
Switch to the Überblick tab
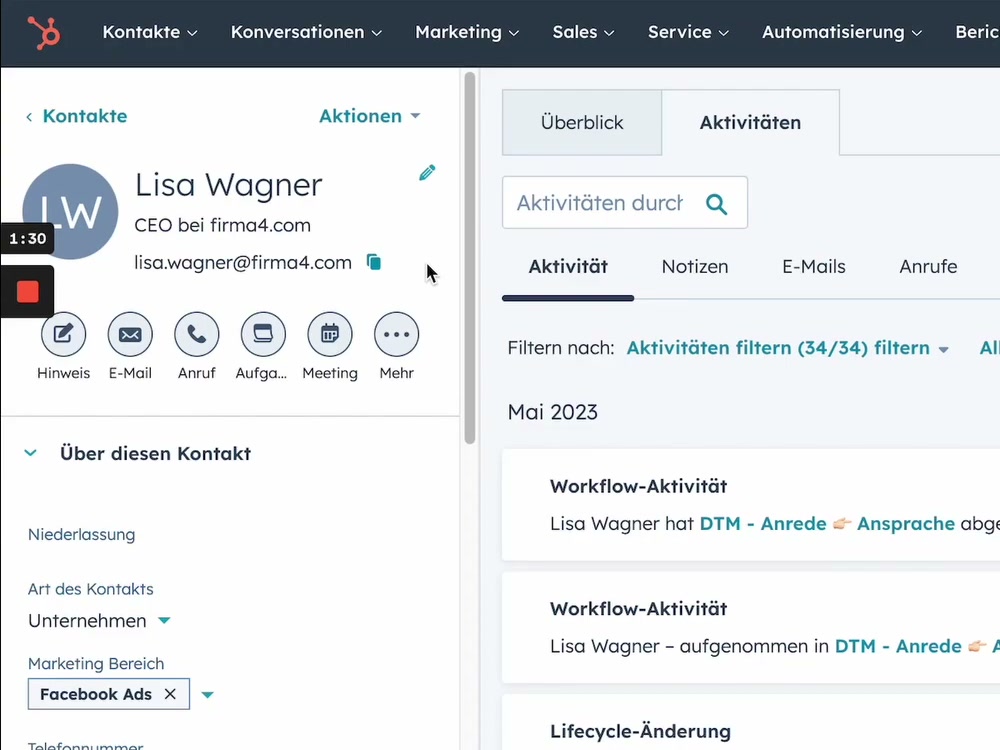pyautogui.click(x=581, y=122)
